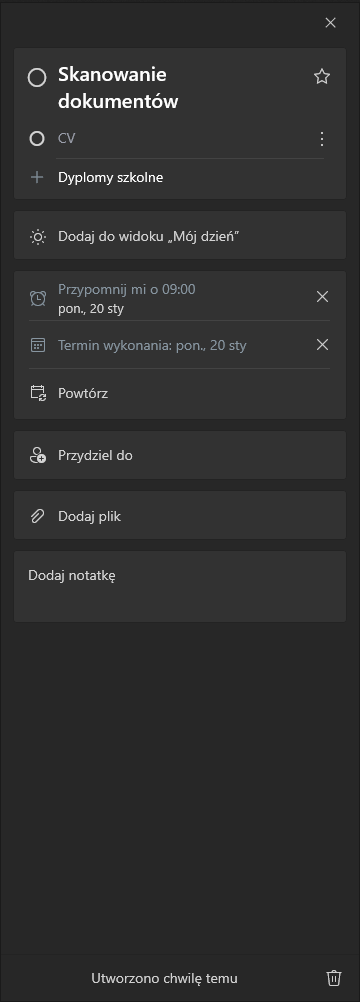Click the calendar due date icon
360x1002 pixels.
(38, 345)
